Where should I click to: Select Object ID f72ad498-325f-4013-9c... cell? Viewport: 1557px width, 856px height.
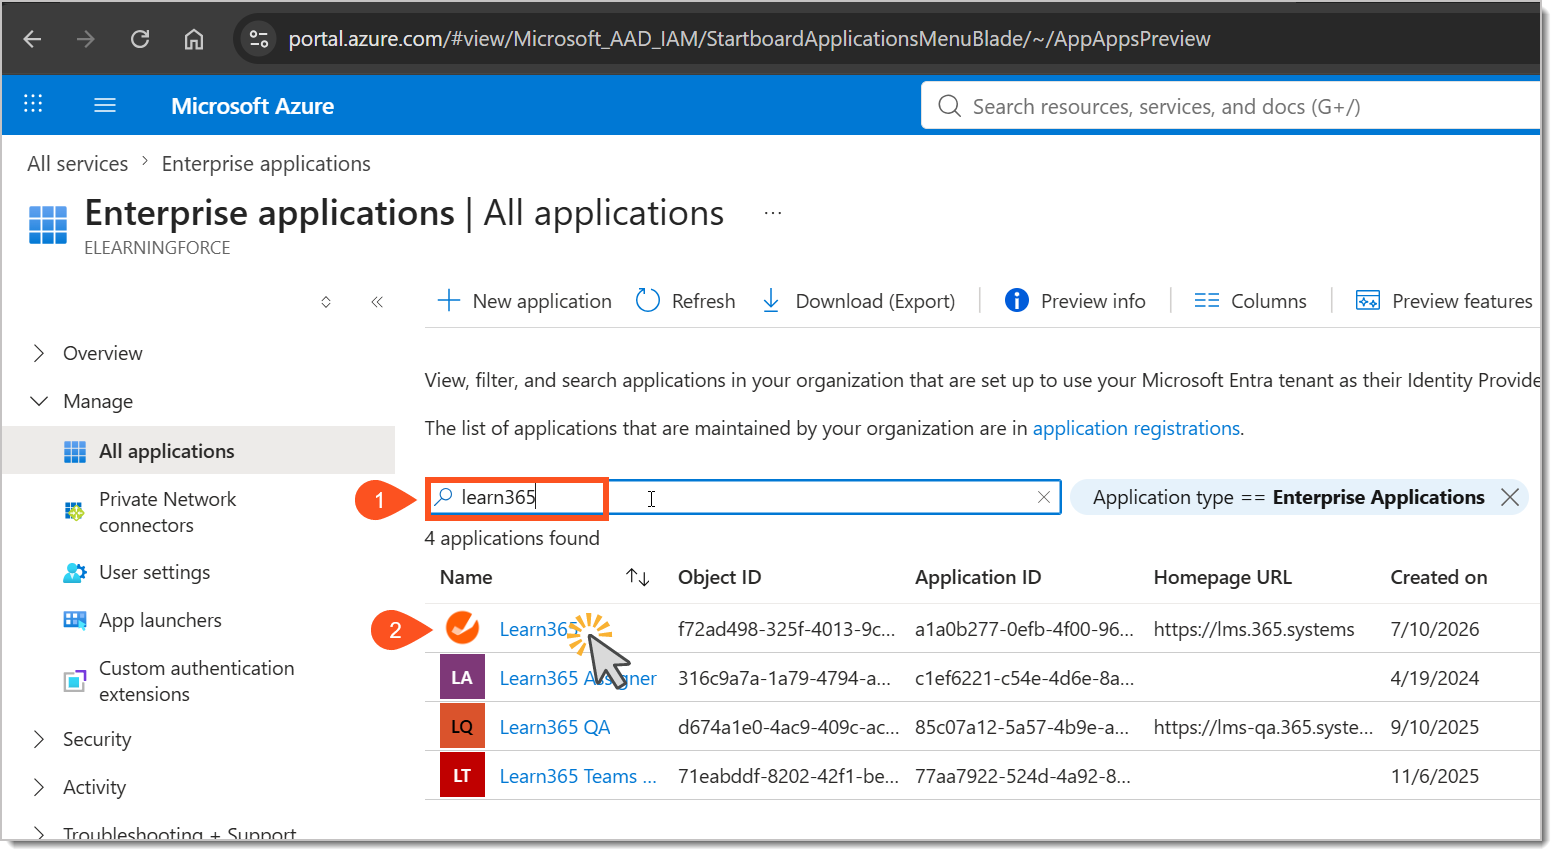point(786,629)
